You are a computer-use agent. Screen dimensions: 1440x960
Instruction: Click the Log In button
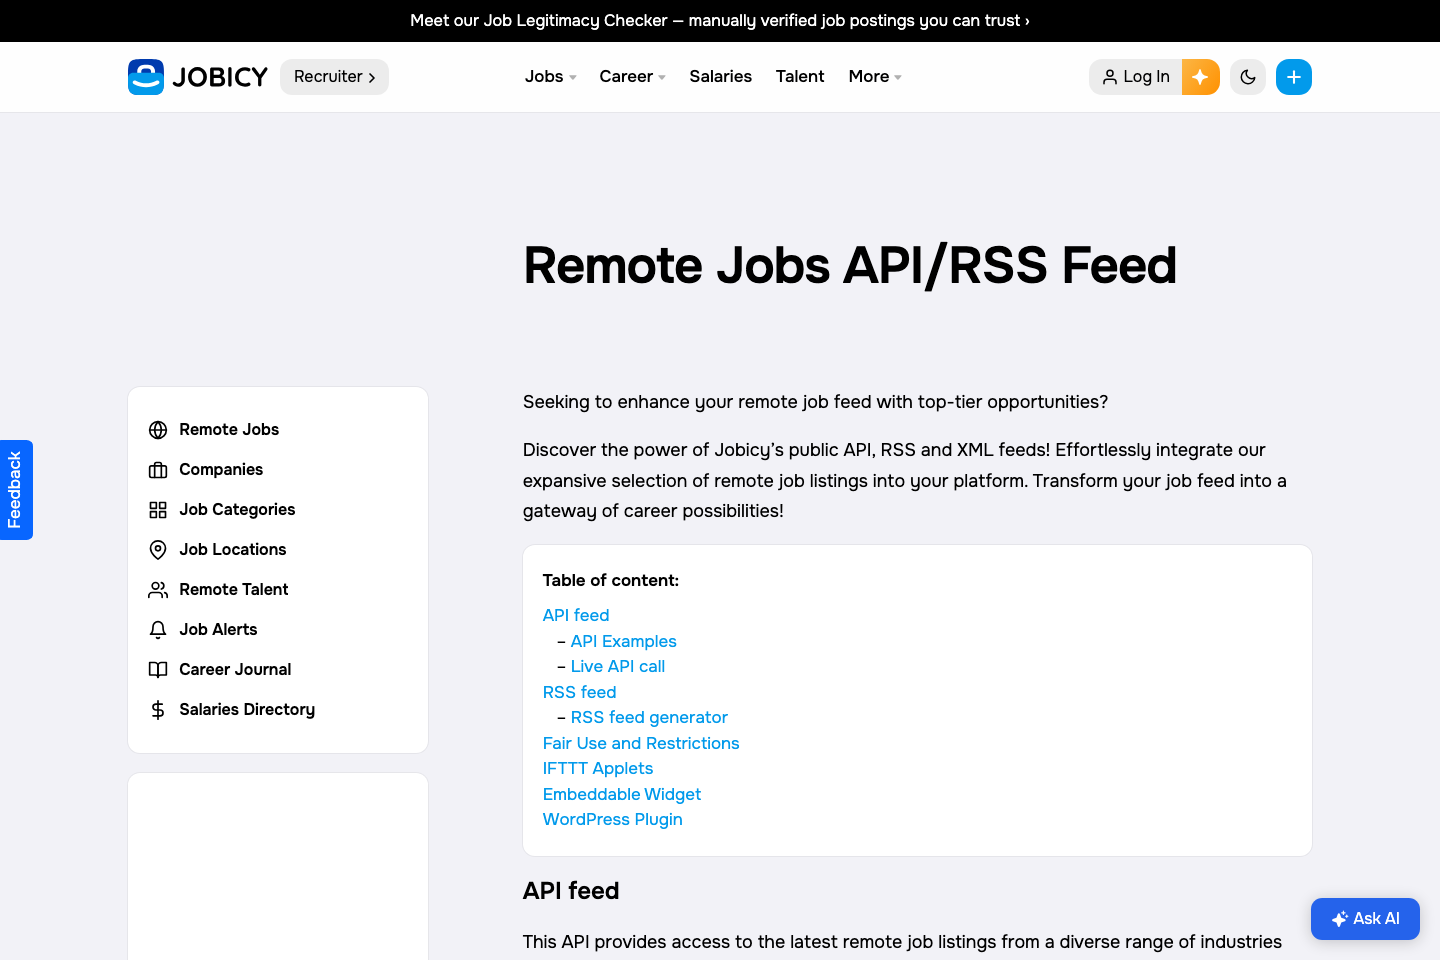(1135, 76)
